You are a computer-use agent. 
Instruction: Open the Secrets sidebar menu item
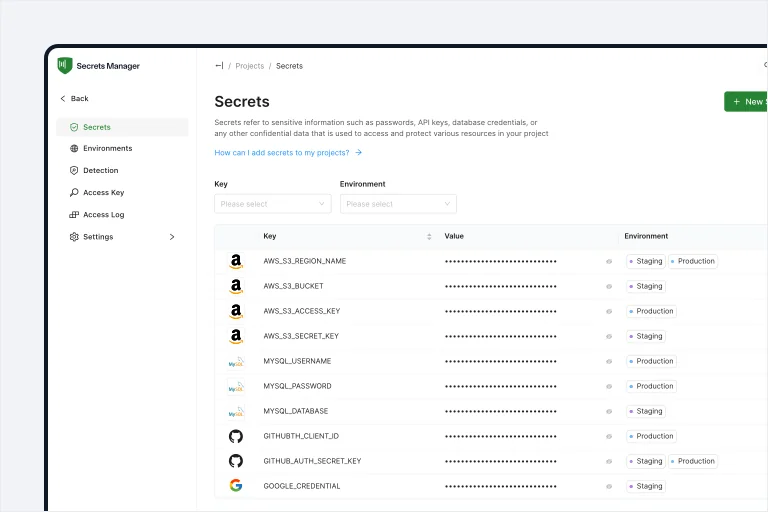122,127
